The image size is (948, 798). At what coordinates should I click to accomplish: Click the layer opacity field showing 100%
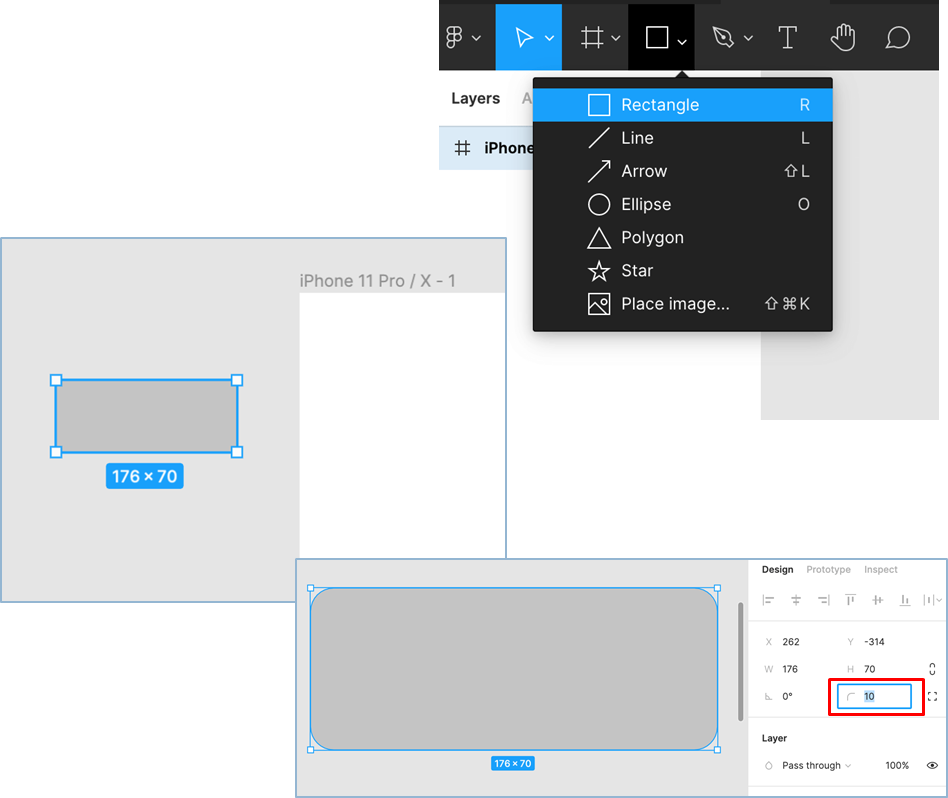click(x=897, y=765)
